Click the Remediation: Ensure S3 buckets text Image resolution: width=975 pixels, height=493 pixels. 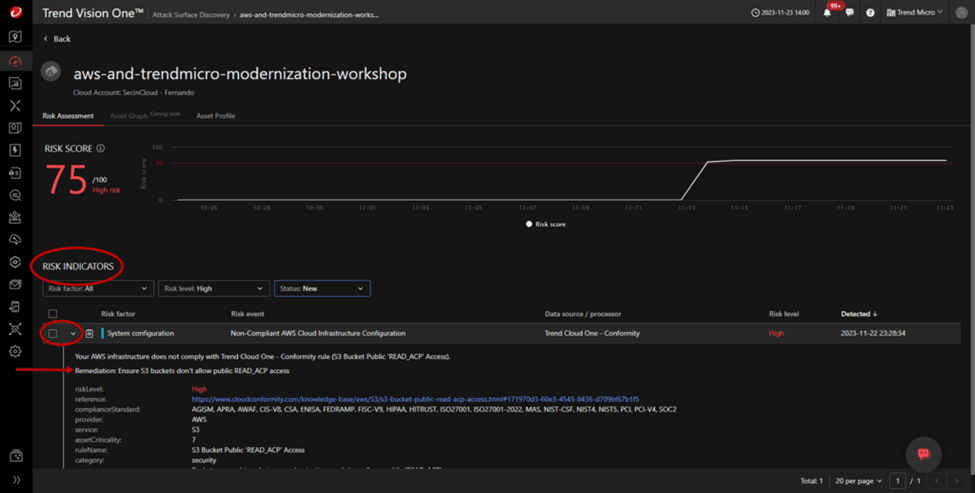(x=182, y=371)
